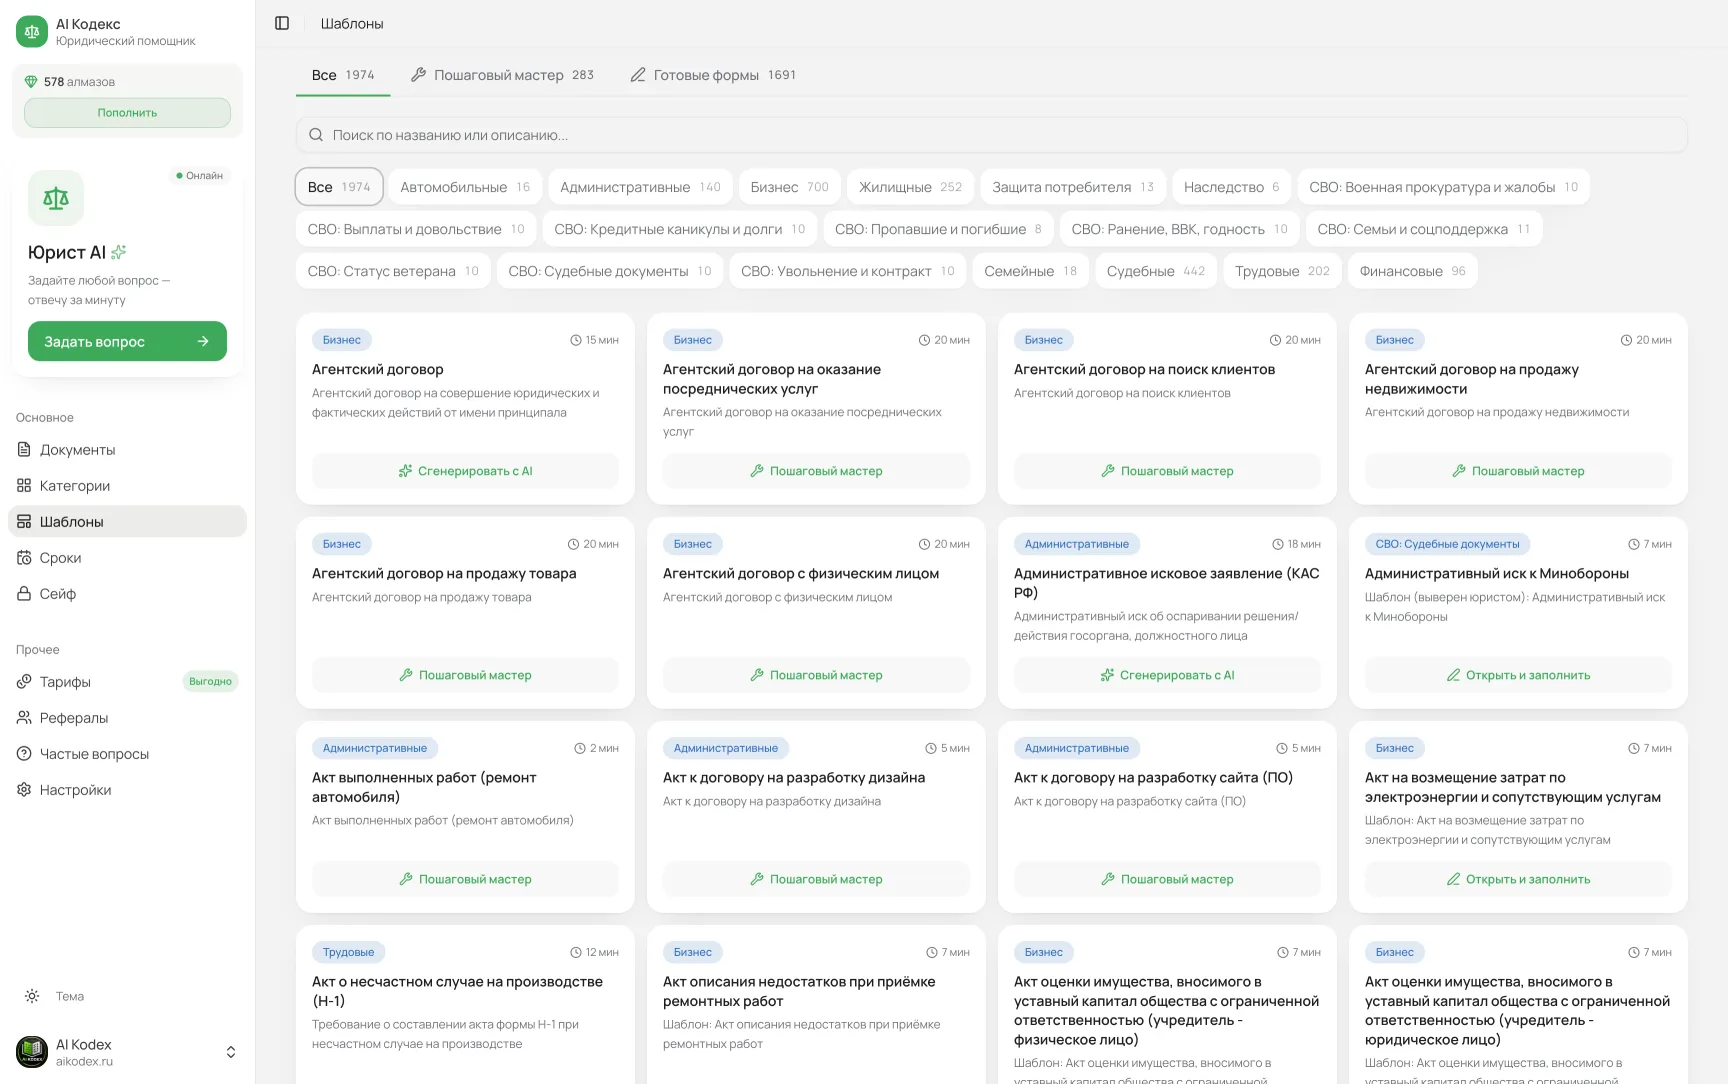Click the Тарифы coins icon

24,682
